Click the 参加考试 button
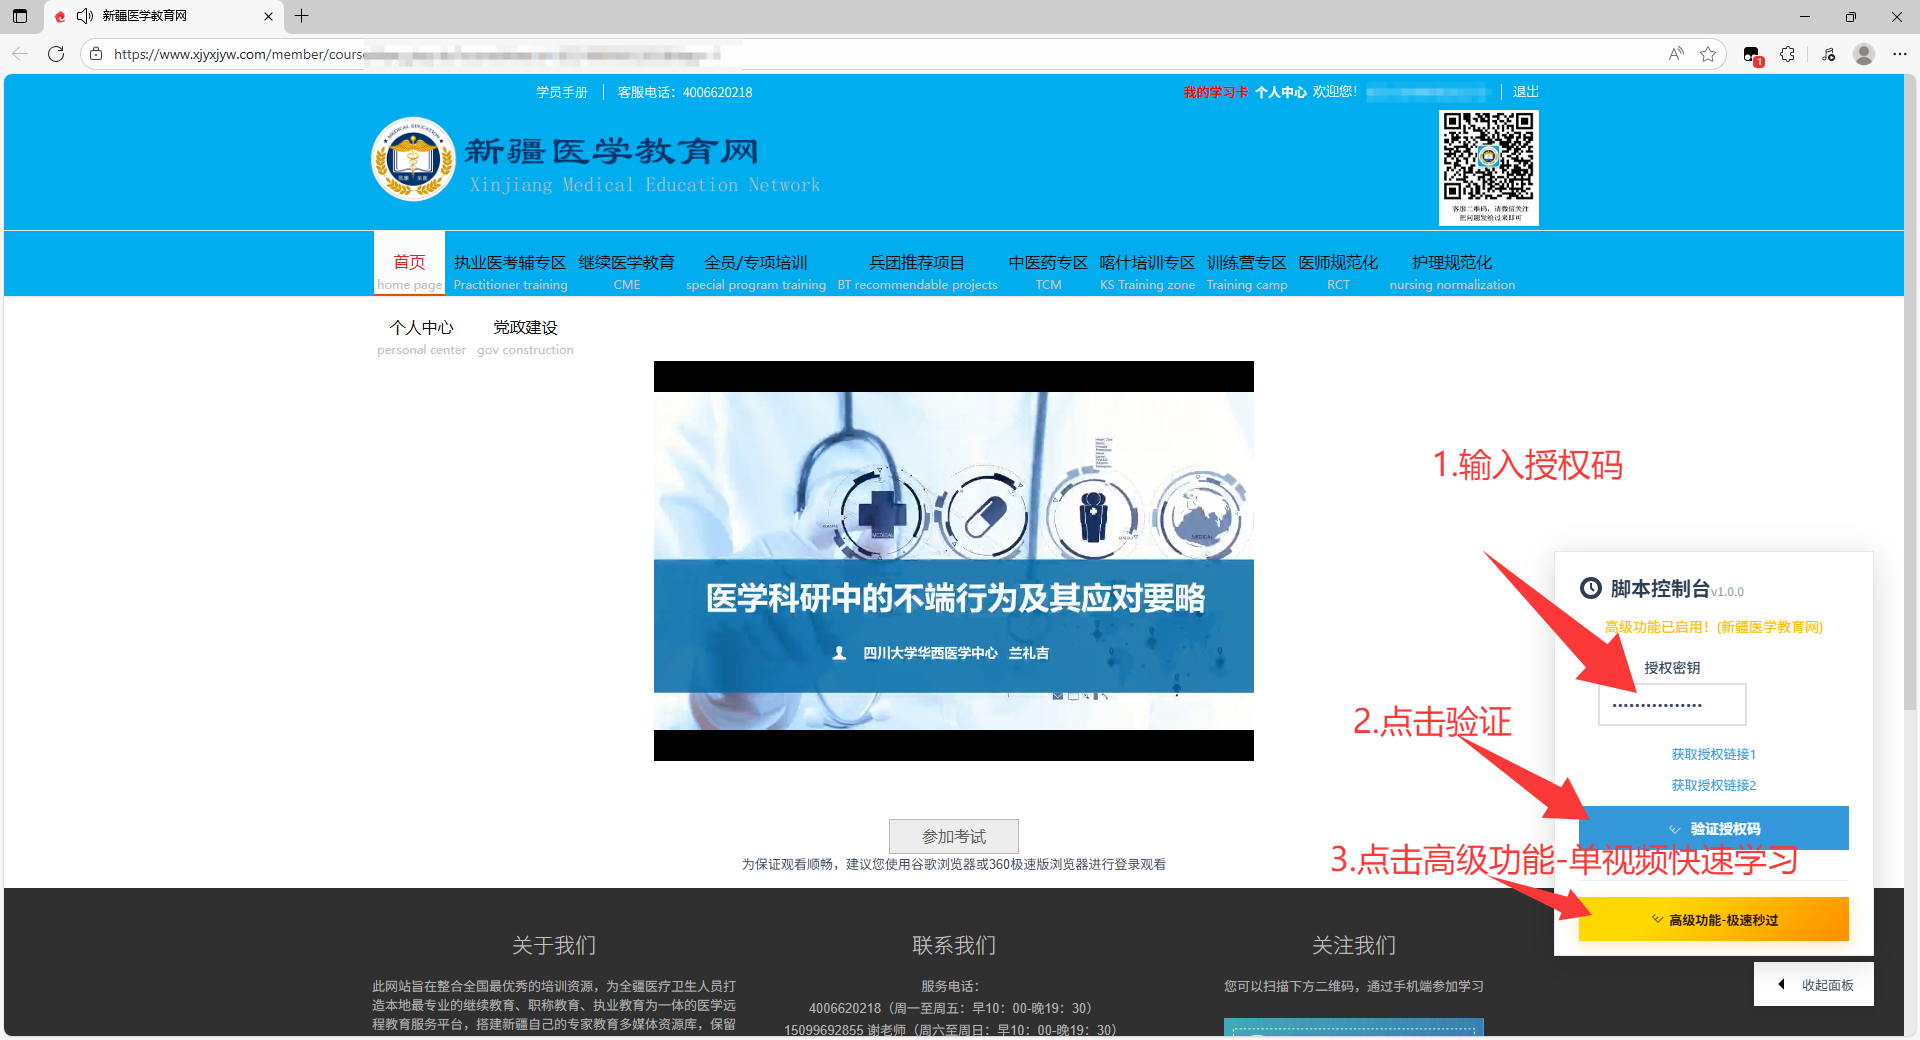 click(x=953, y=836)
